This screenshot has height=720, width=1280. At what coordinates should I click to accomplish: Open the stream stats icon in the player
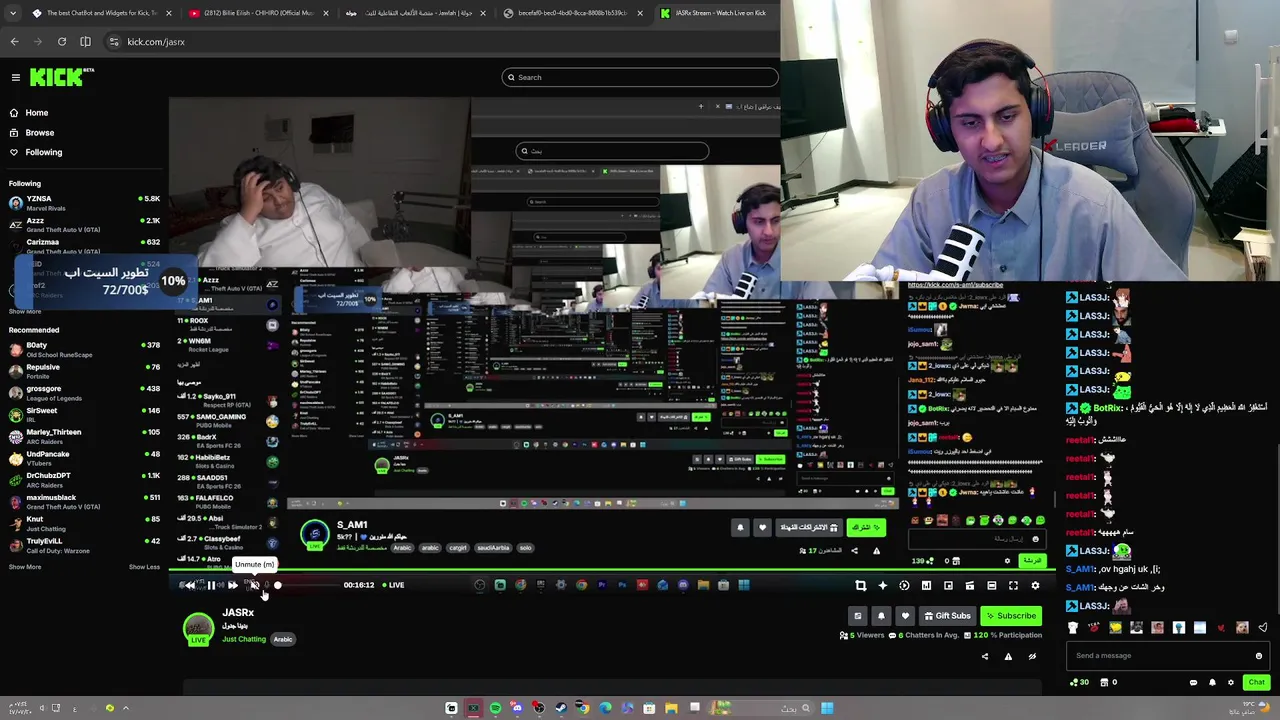tap(926, 586)
